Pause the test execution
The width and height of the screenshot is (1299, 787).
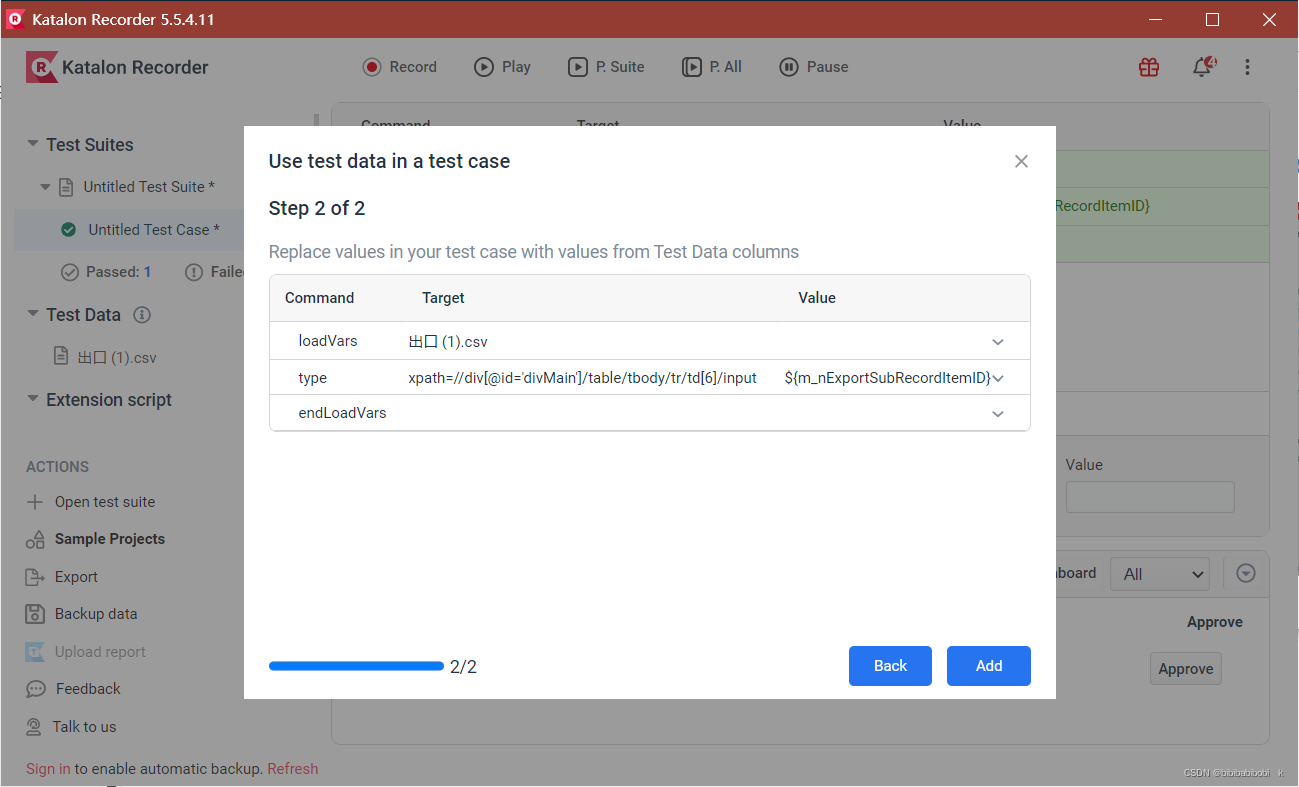814,67
